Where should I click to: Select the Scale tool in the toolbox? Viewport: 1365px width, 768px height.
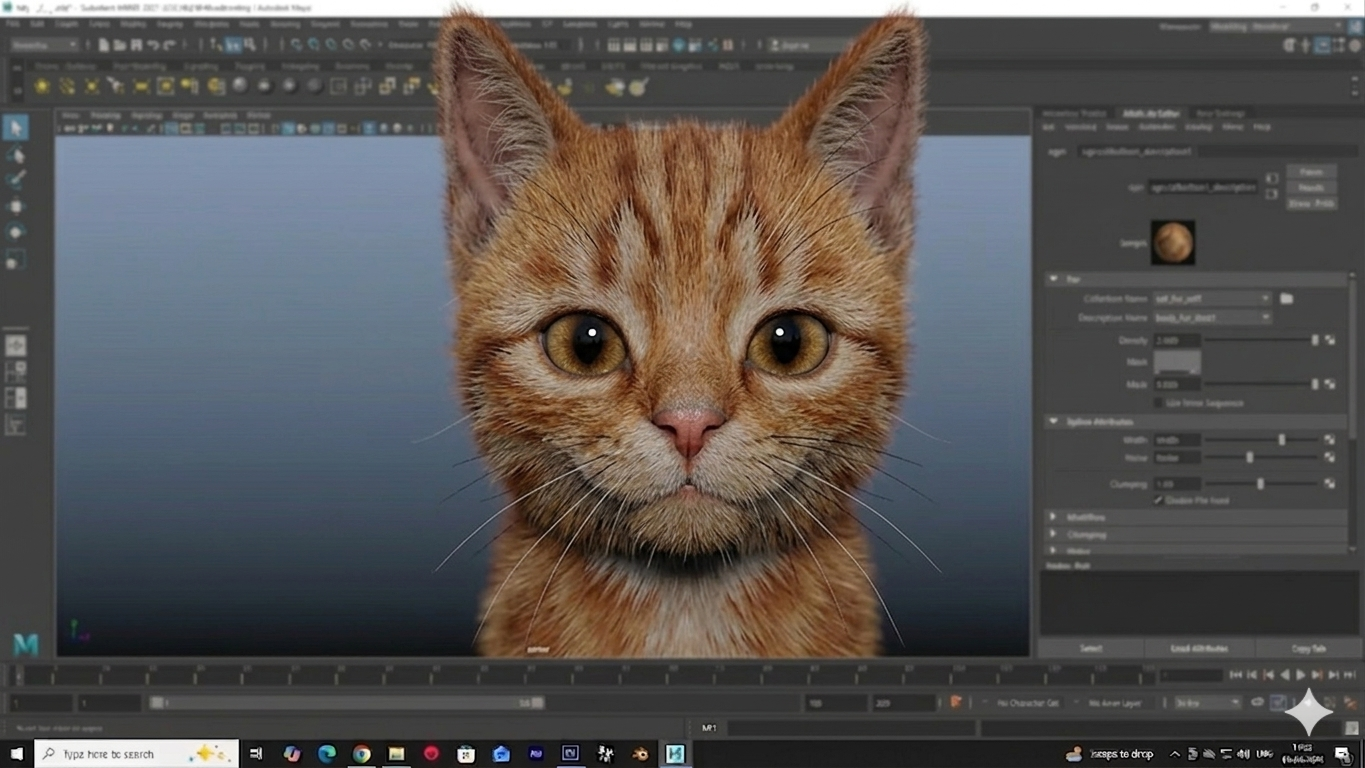(x=15, y=260)
